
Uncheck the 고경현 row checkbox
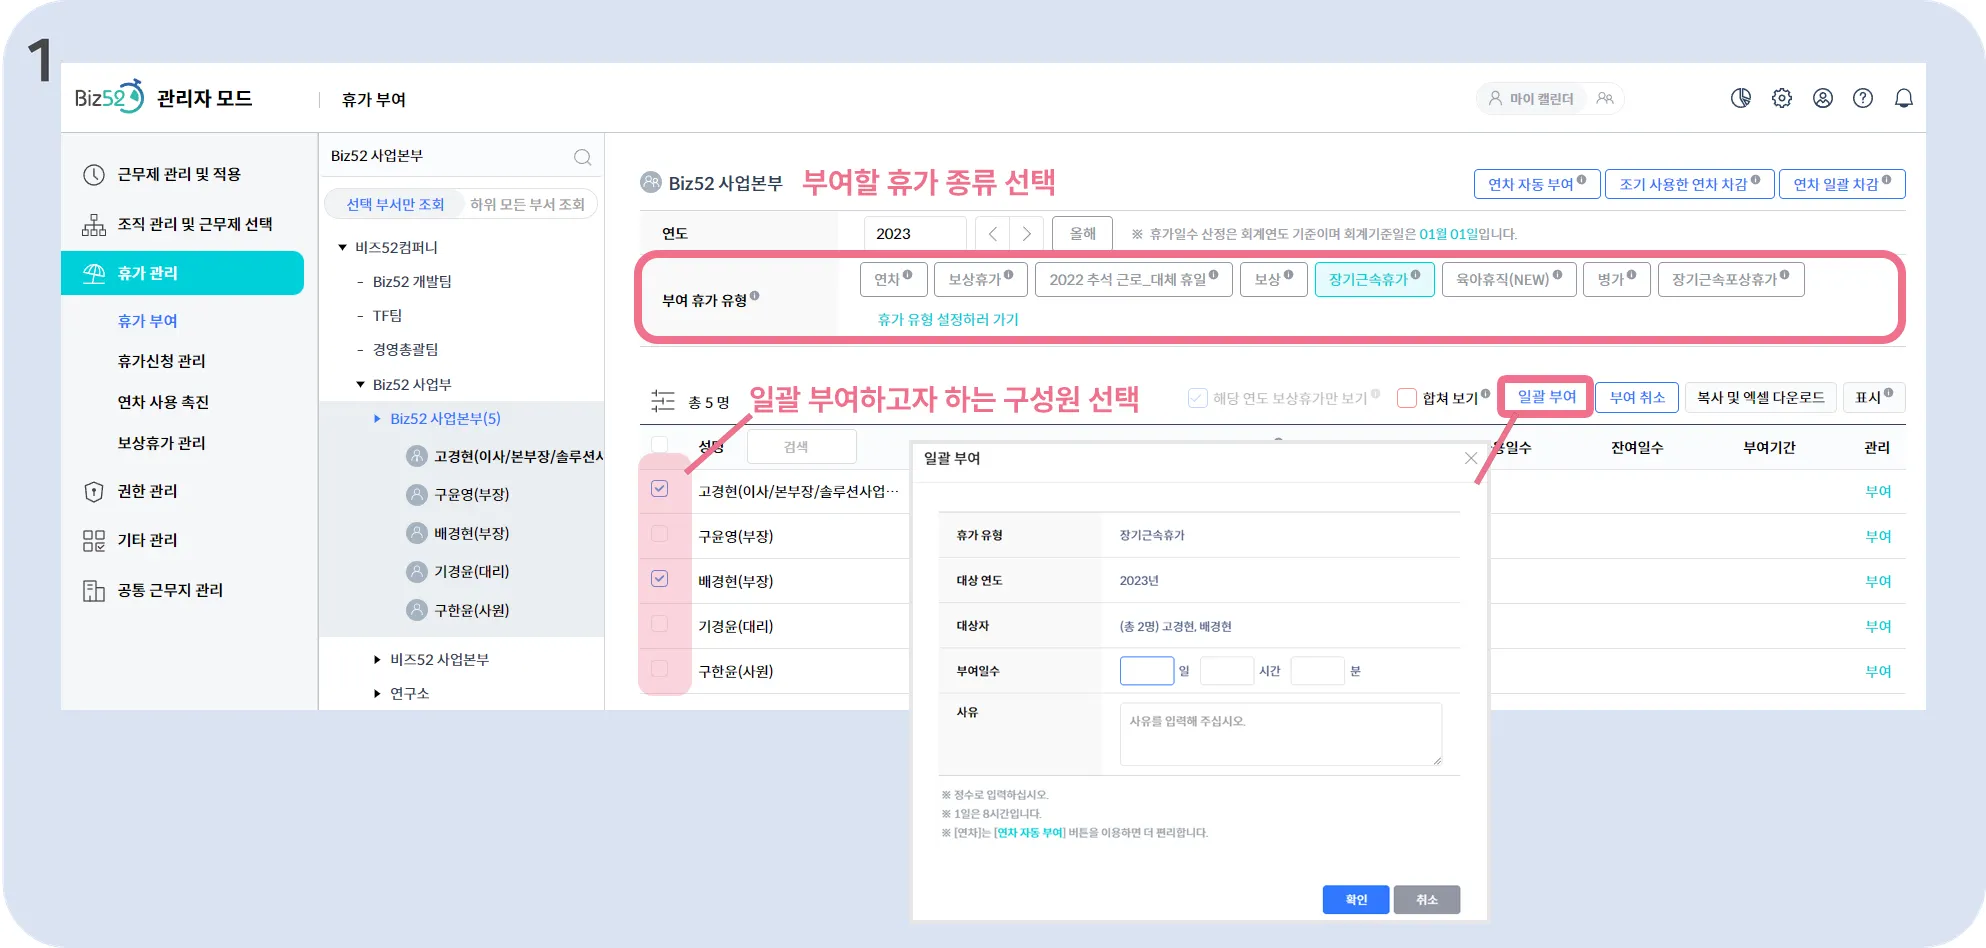pyautogui.click(x=660, y=489)
